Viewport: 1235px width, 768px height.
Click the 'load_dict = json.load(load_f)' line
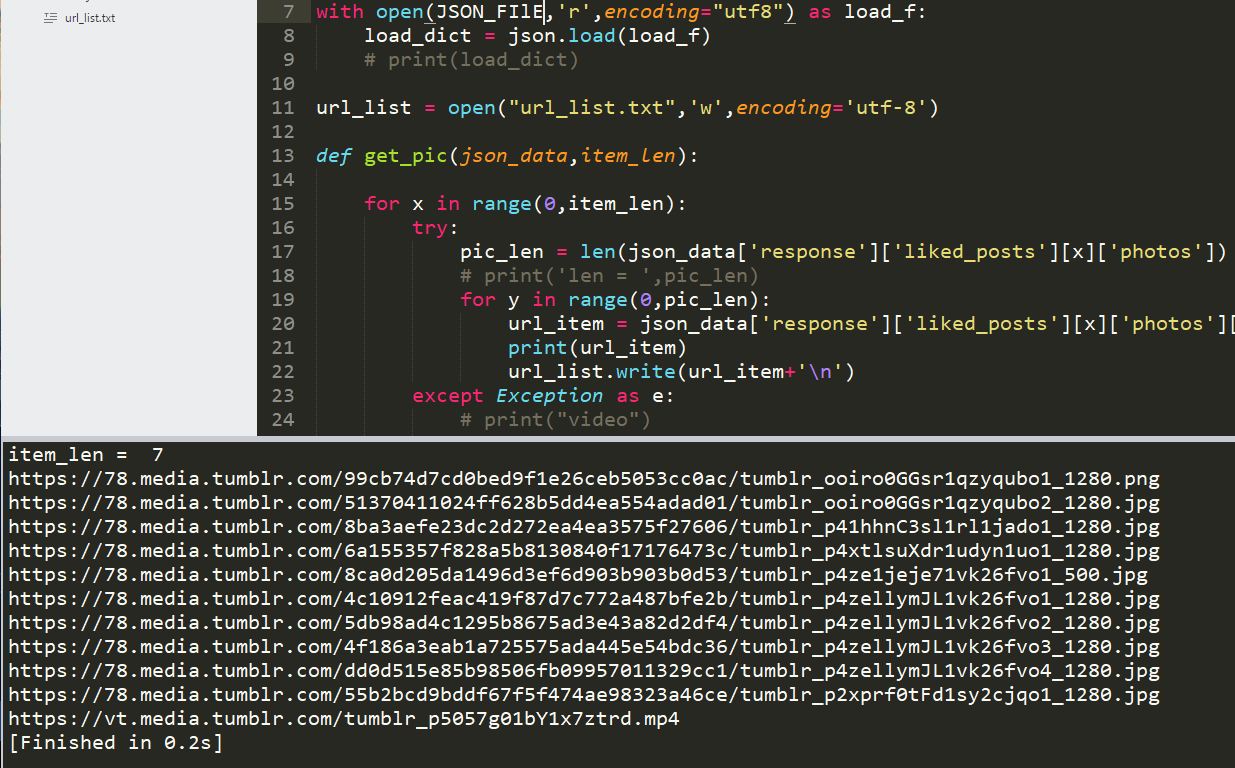click(538, 36)
